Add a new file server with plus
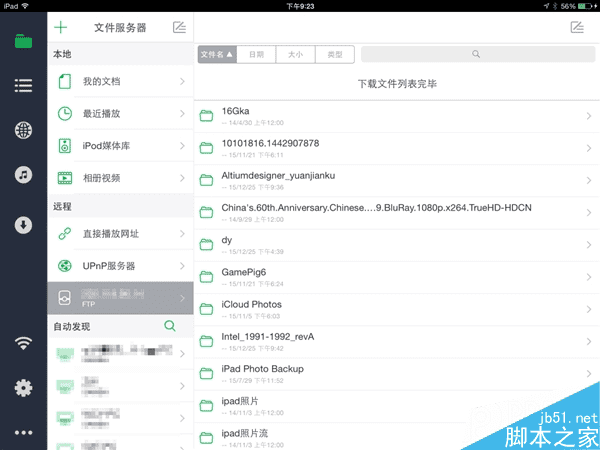This screenshot has height=450, width=600. coord(60,27)
